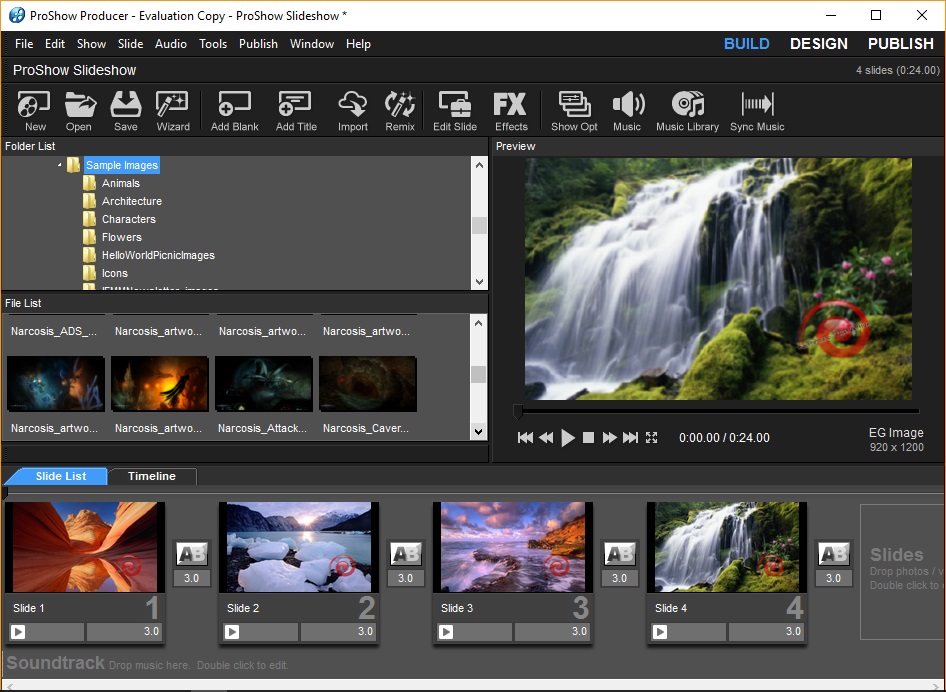Screen dimensions: 946x692
Task: Click the play icon under Slide 4
Action: tap(660, 632)
